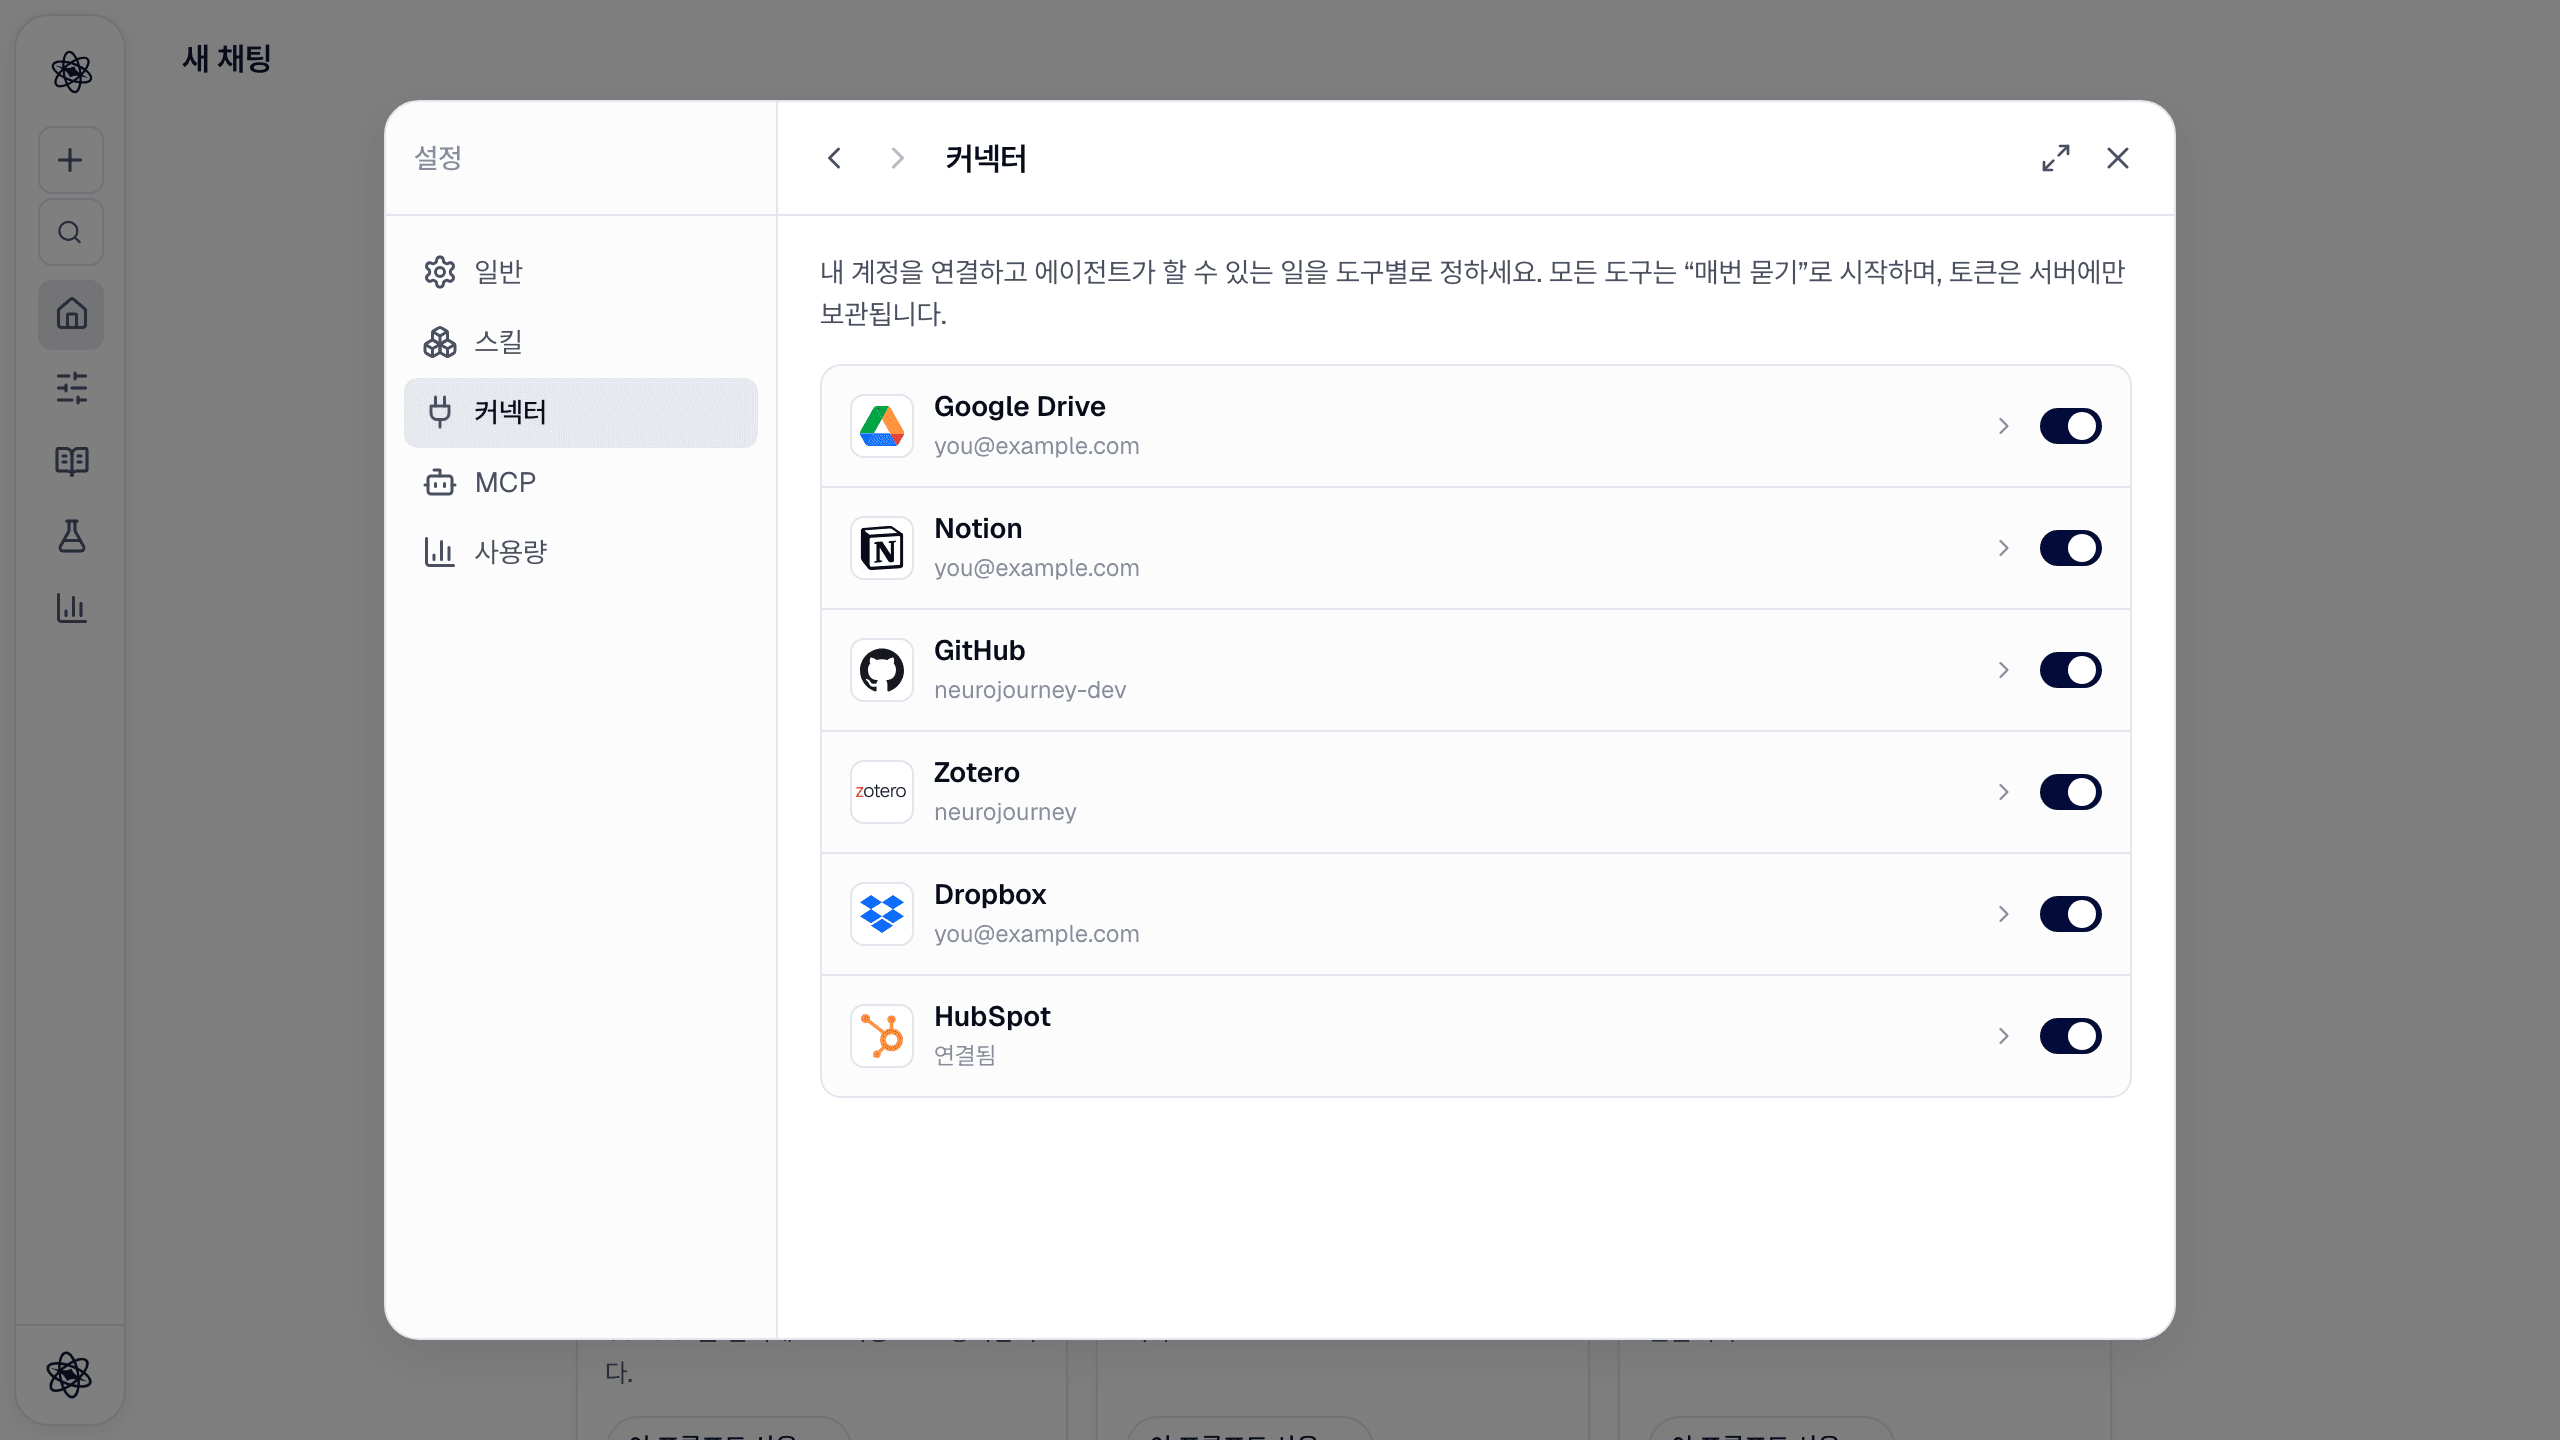This screenshot has height=1440, width=2560.
Task: Toggle the HubSpot connector switch
Action: tap(2070, 1036)
